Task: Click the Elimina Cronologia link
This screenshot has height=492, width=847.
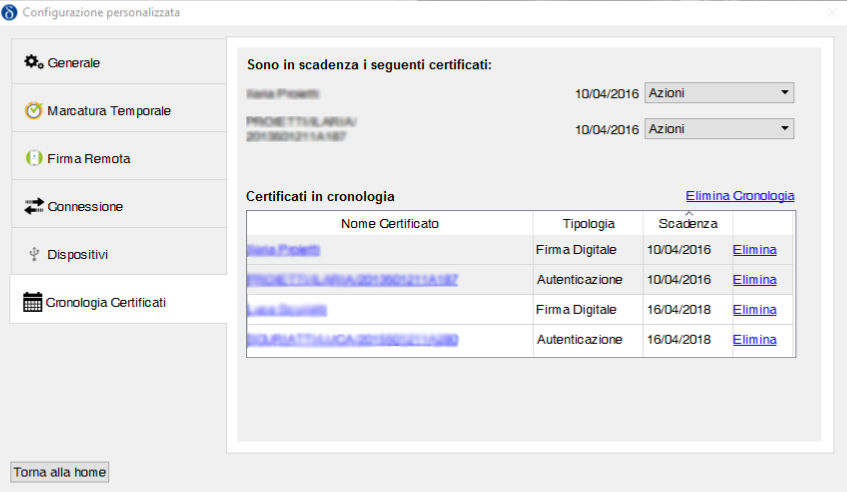Action: point(740,196)
